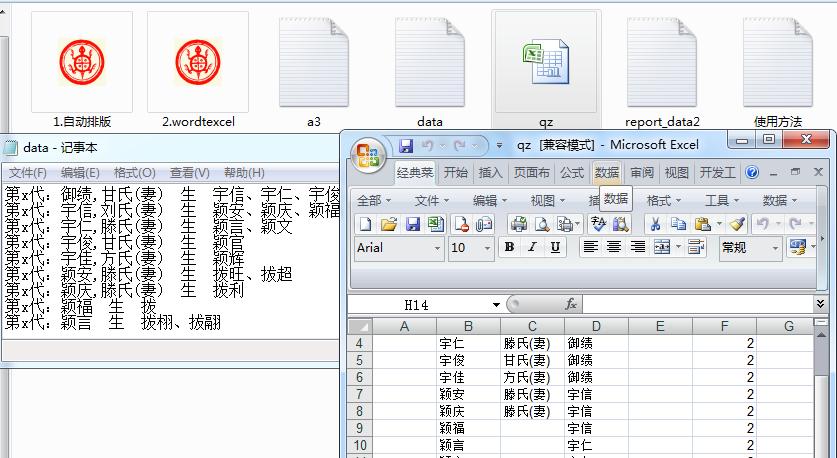Click the Excel vertical scrollbar up arrow
This screenshot has width=837, height=458.
pyautogui.click(x=821, y=334)
